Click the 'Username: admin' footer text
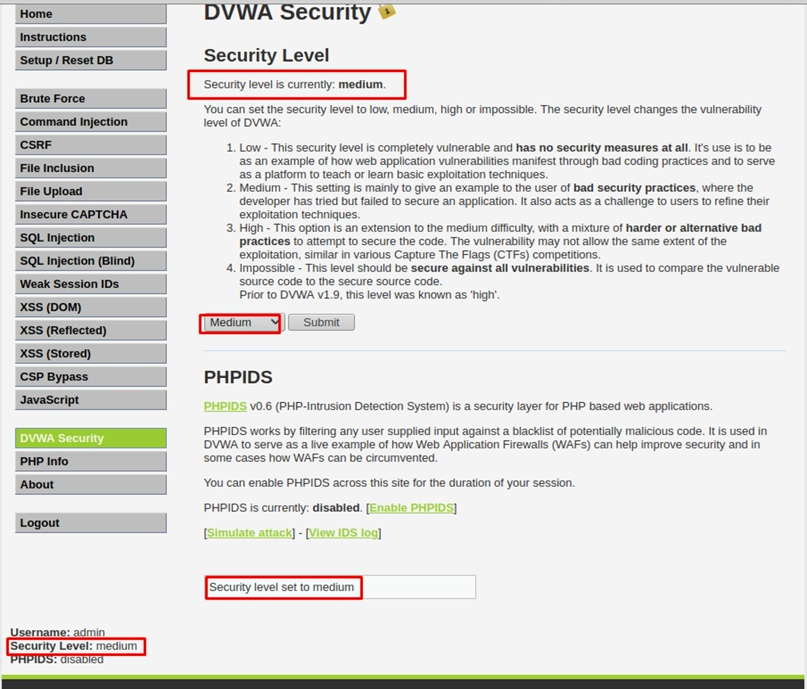This screenshot has height=689, width=807. pyautogui.click(x=58, y=632)
